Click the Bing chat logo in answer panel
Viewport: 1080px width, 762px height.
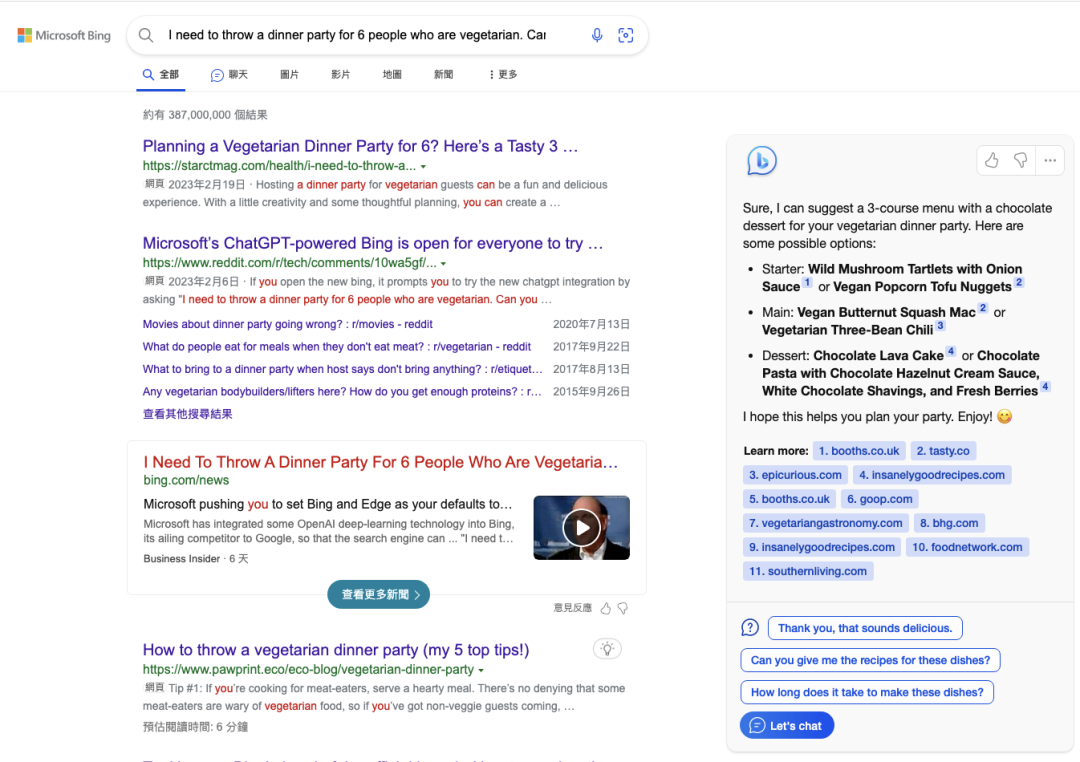click(762, 161)
